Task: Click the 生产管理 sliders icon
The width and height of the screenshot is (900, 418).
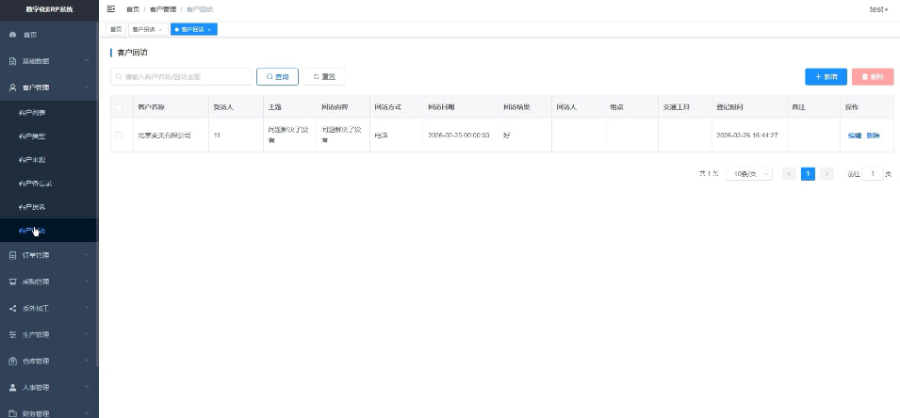Action: [13, 335]
